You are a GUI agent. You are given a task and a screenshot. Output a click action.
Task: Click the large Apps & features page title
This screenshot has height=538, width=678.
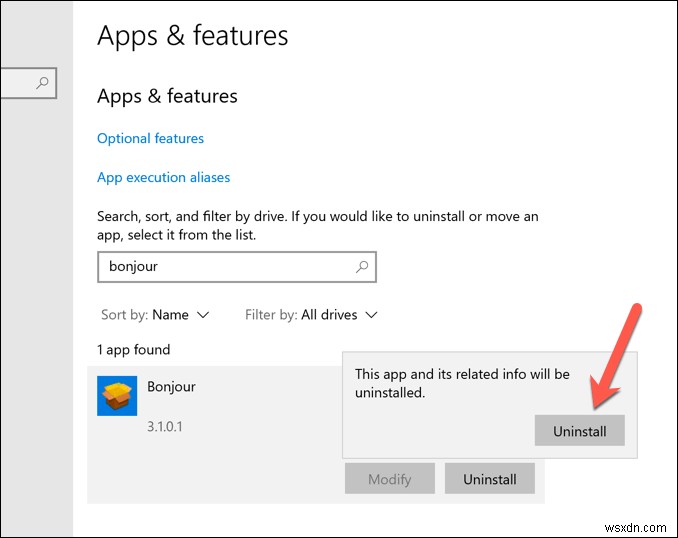pyautogui.click(x=192, y=36)
